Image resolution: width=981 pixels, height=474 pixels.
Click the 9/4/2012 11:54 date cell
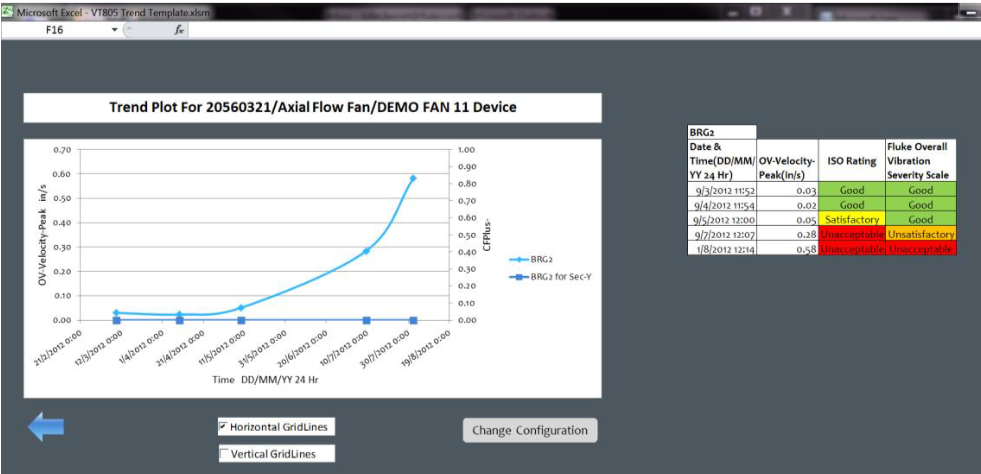pyautogui.click(x=722, y=204)
